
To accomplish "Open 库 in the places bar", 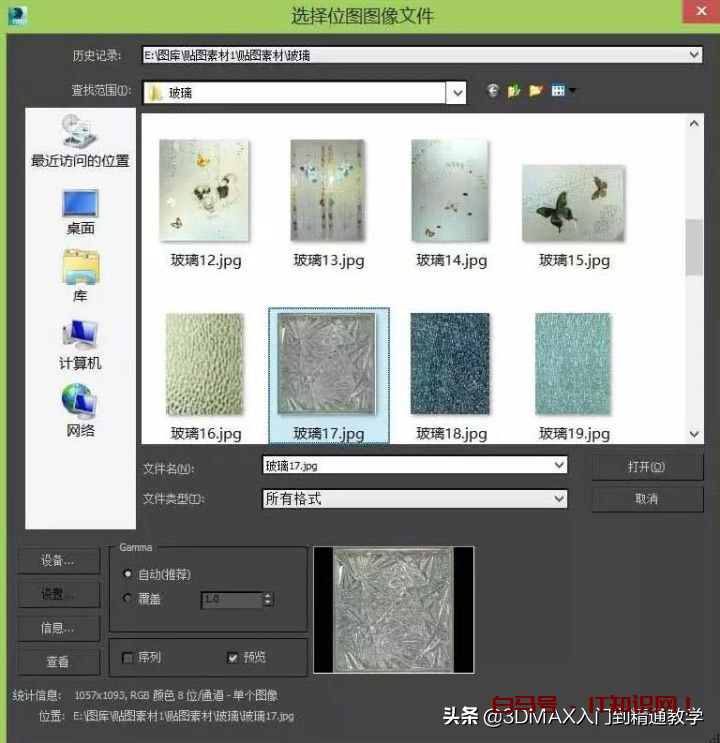I will tap(80, 276).
